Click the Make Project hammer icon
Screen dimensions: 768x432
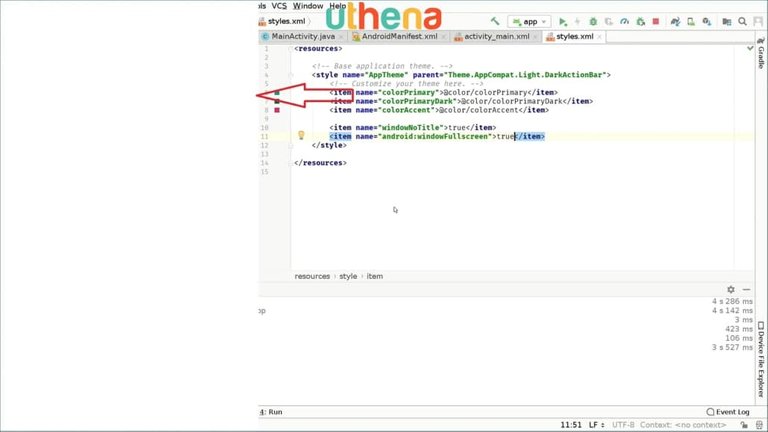tap(495, 22)
